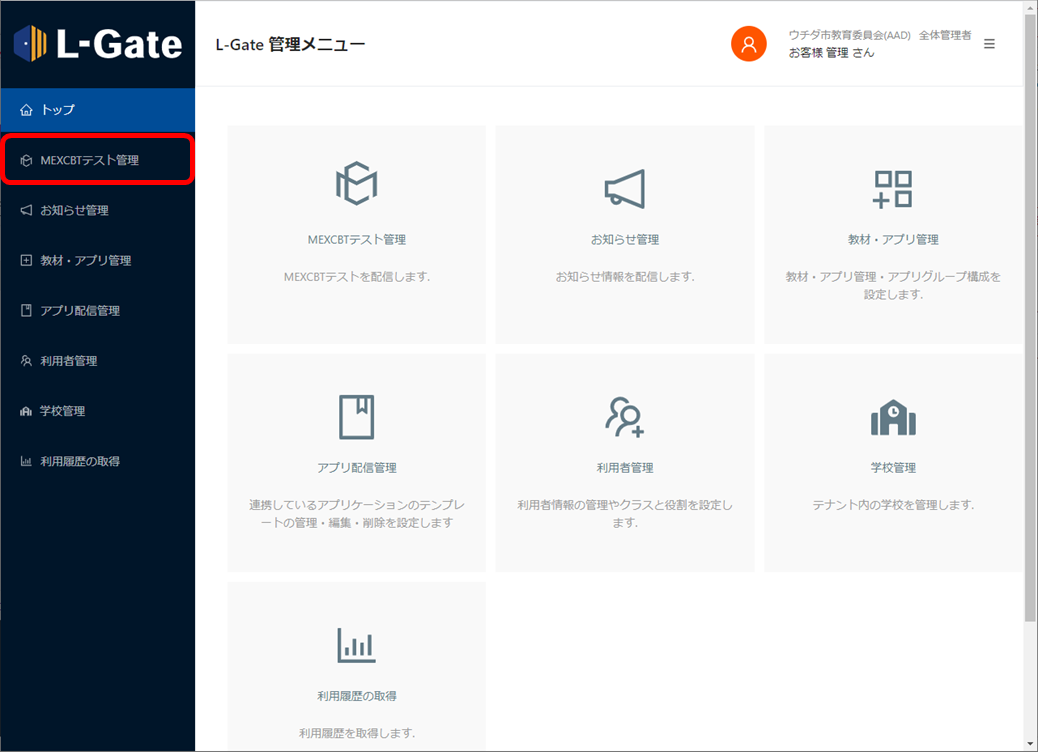Click the large school building icon on 学校管理 card

pos(893,417)
